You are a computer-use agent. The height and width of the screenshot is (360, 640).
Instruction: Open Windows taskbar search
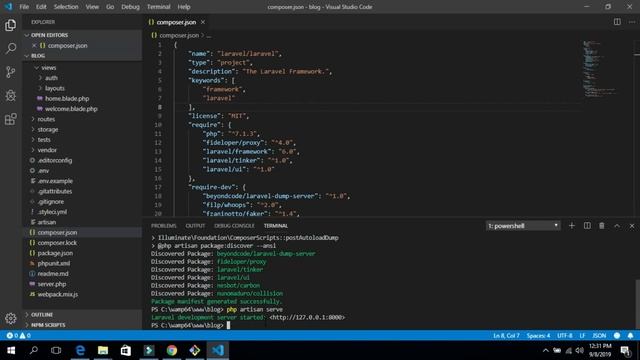(34, 350)
